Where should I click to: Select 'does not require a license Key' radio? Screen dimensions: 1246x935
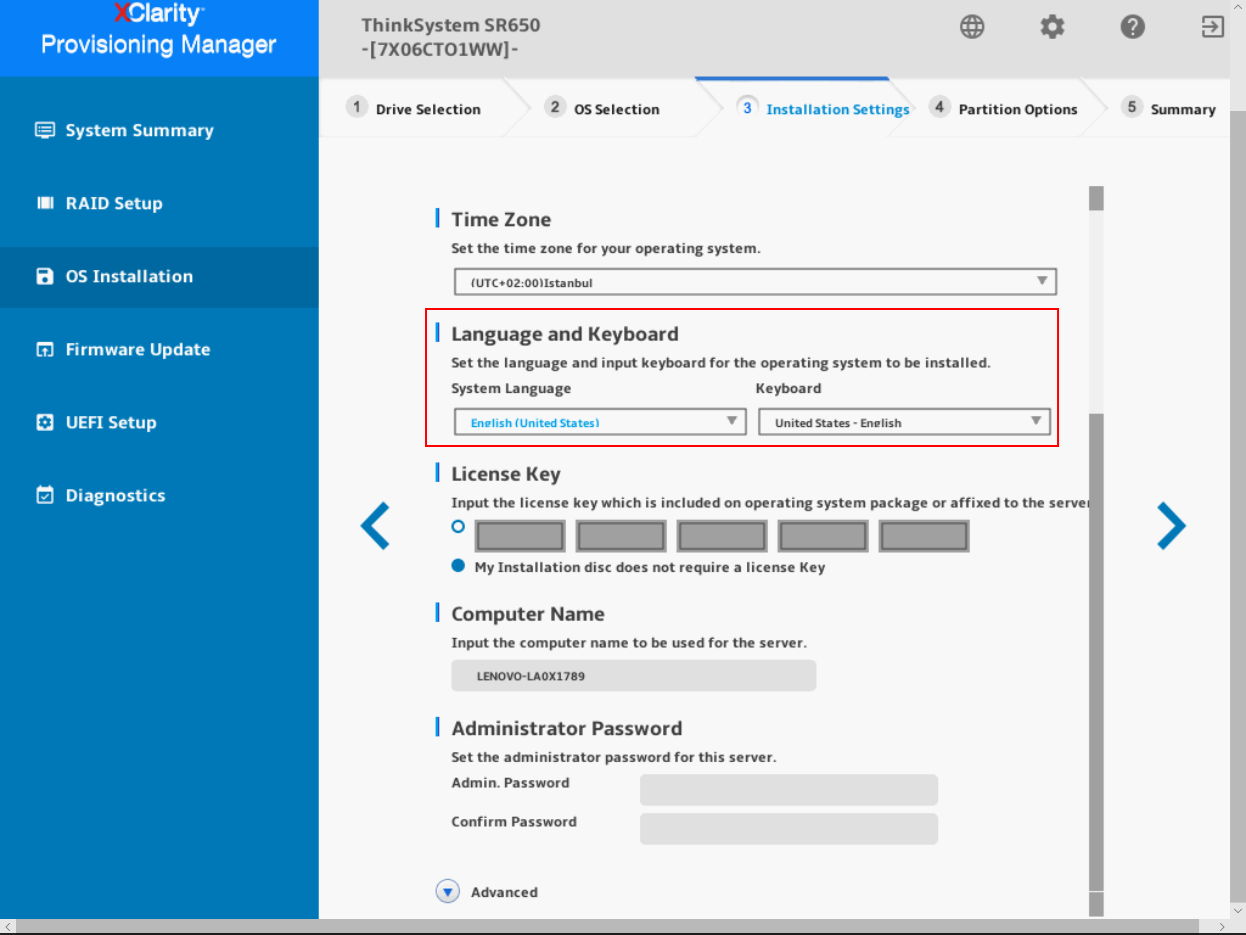(x=458, y=566)
